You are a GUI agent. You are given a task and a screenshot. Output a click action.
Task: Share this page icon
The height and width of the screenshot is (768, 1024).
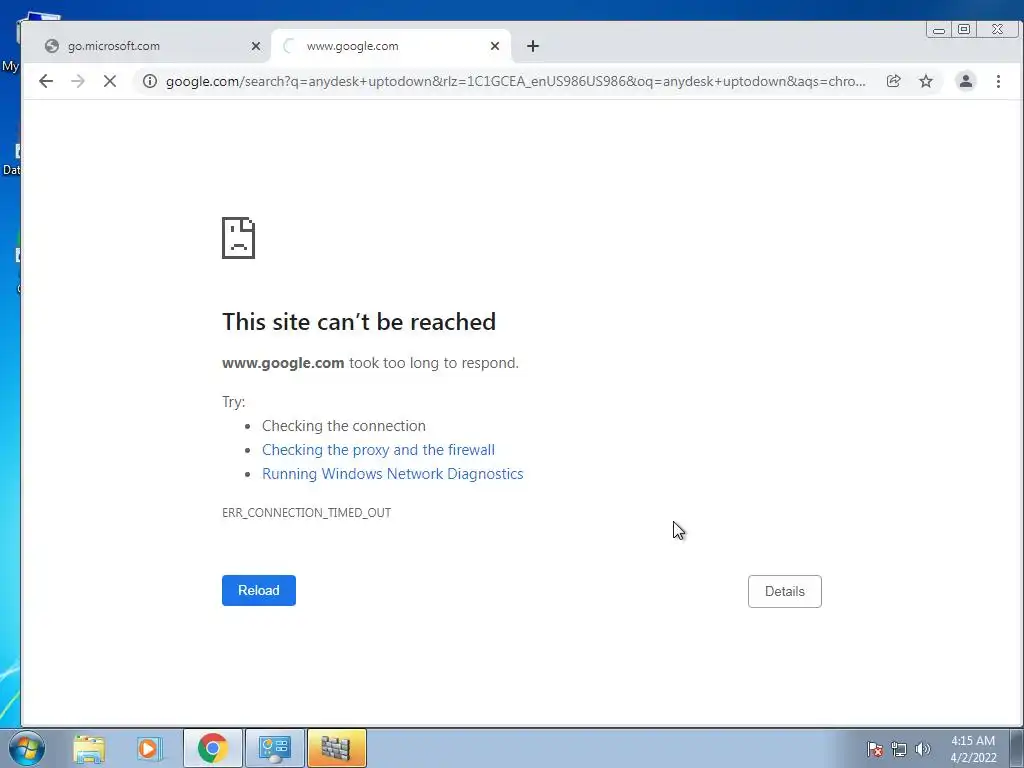(893, 81)
